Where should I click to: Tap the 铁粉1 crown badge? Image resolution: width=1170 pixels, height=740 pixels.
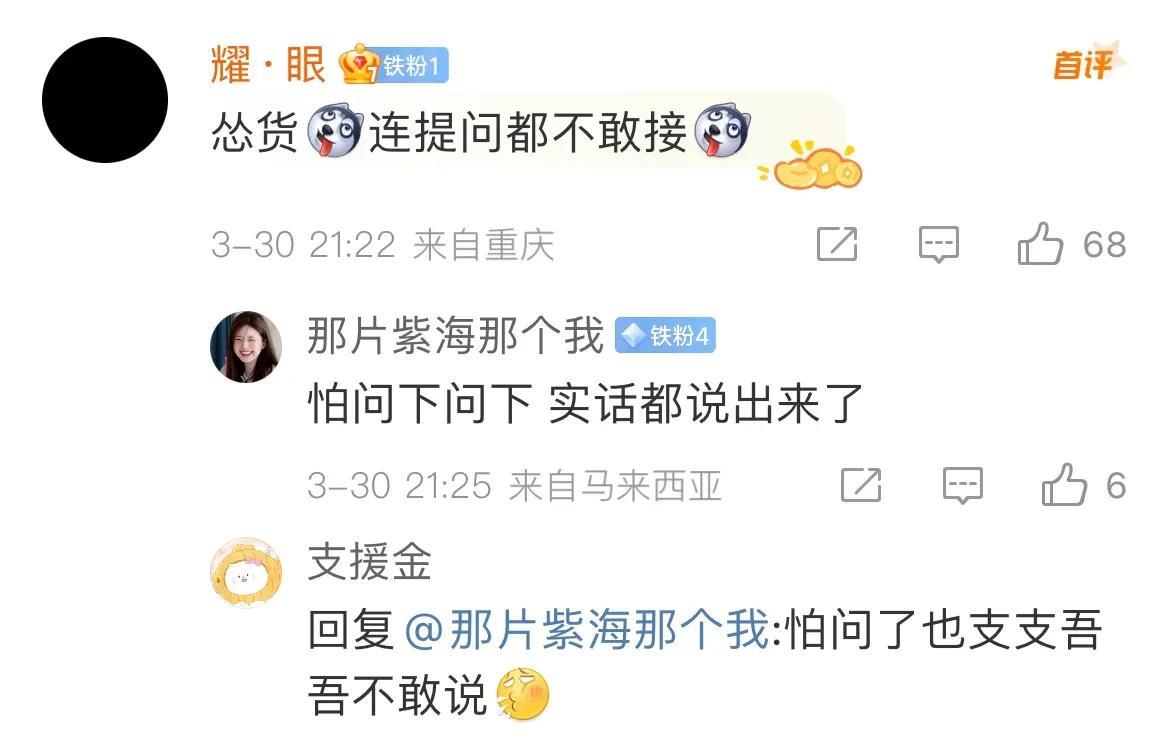(x=393, y=65)
